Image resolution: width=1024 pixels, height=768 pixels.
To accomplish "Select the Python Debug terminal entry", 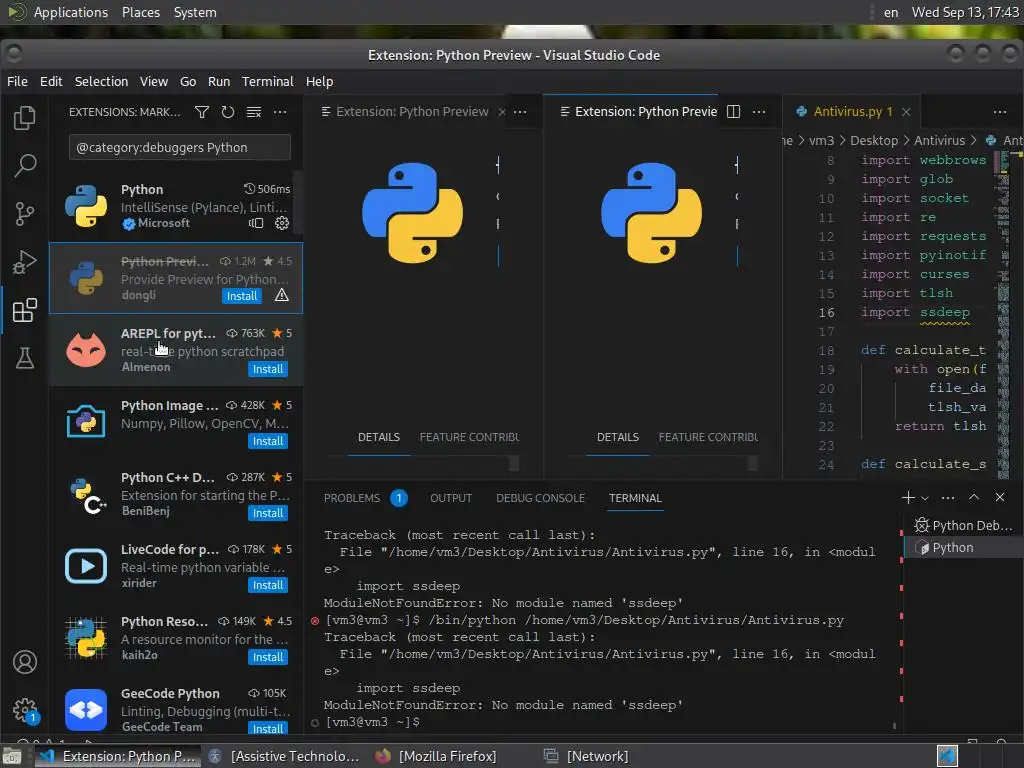I will (x=963, y=525).
